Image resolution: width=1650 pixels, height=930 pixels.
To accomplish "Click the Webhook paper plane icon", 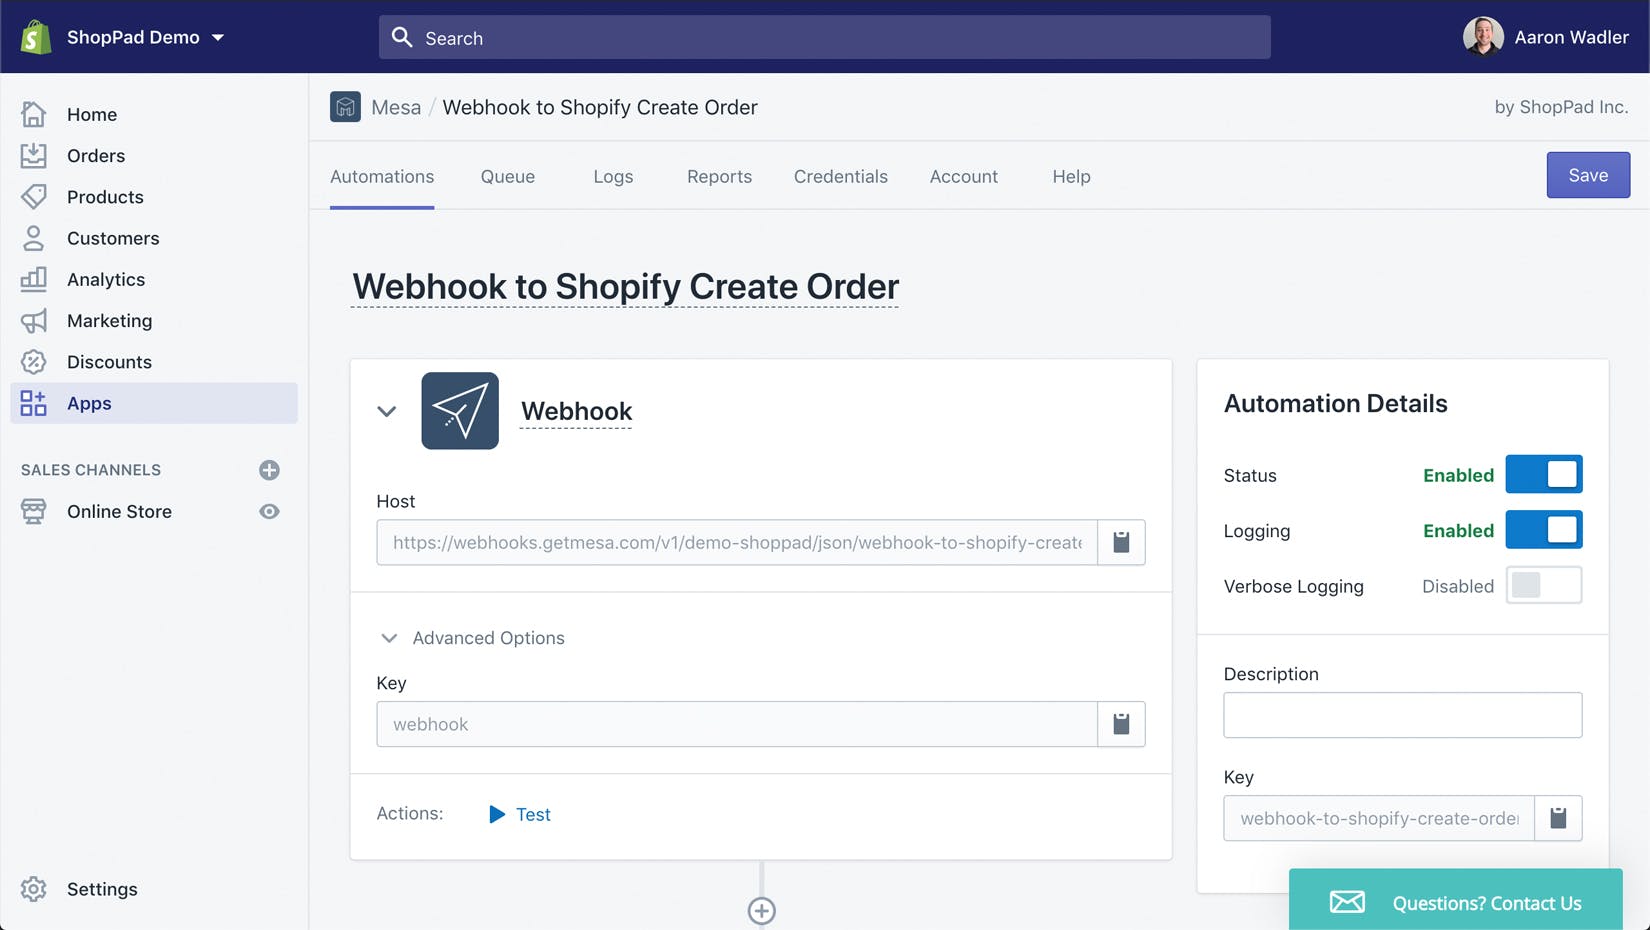I will click(x=460, y=411).
